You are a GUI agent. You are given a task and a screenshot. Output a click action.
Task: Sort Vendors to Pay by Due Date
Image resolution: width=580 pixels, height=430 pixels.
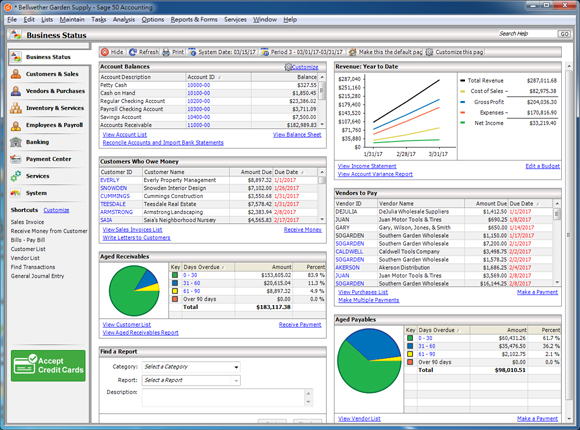pos(530,204)
